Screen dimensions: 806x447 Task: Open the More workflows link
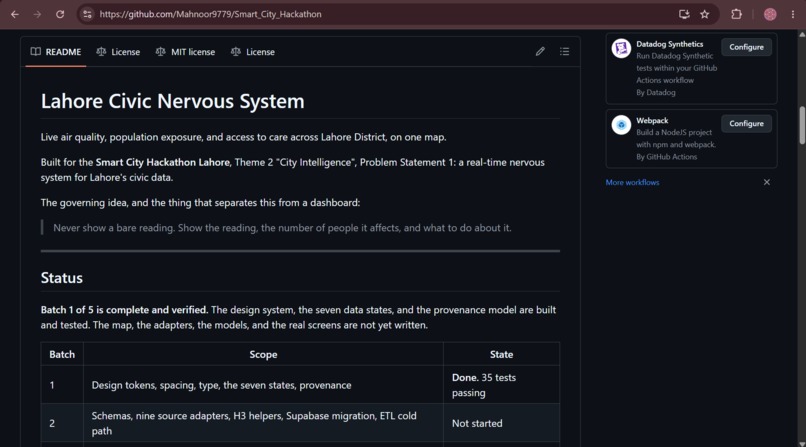[x=632, y=182]
